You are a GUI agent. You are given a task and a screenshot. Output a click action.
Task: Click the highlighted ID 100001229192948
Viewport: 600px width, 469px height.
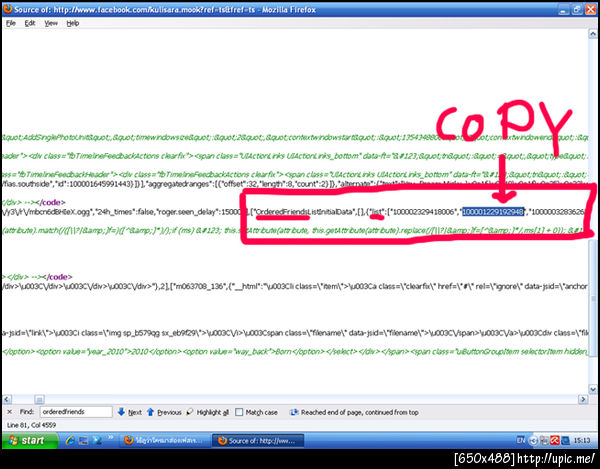(x=493, y=212)
